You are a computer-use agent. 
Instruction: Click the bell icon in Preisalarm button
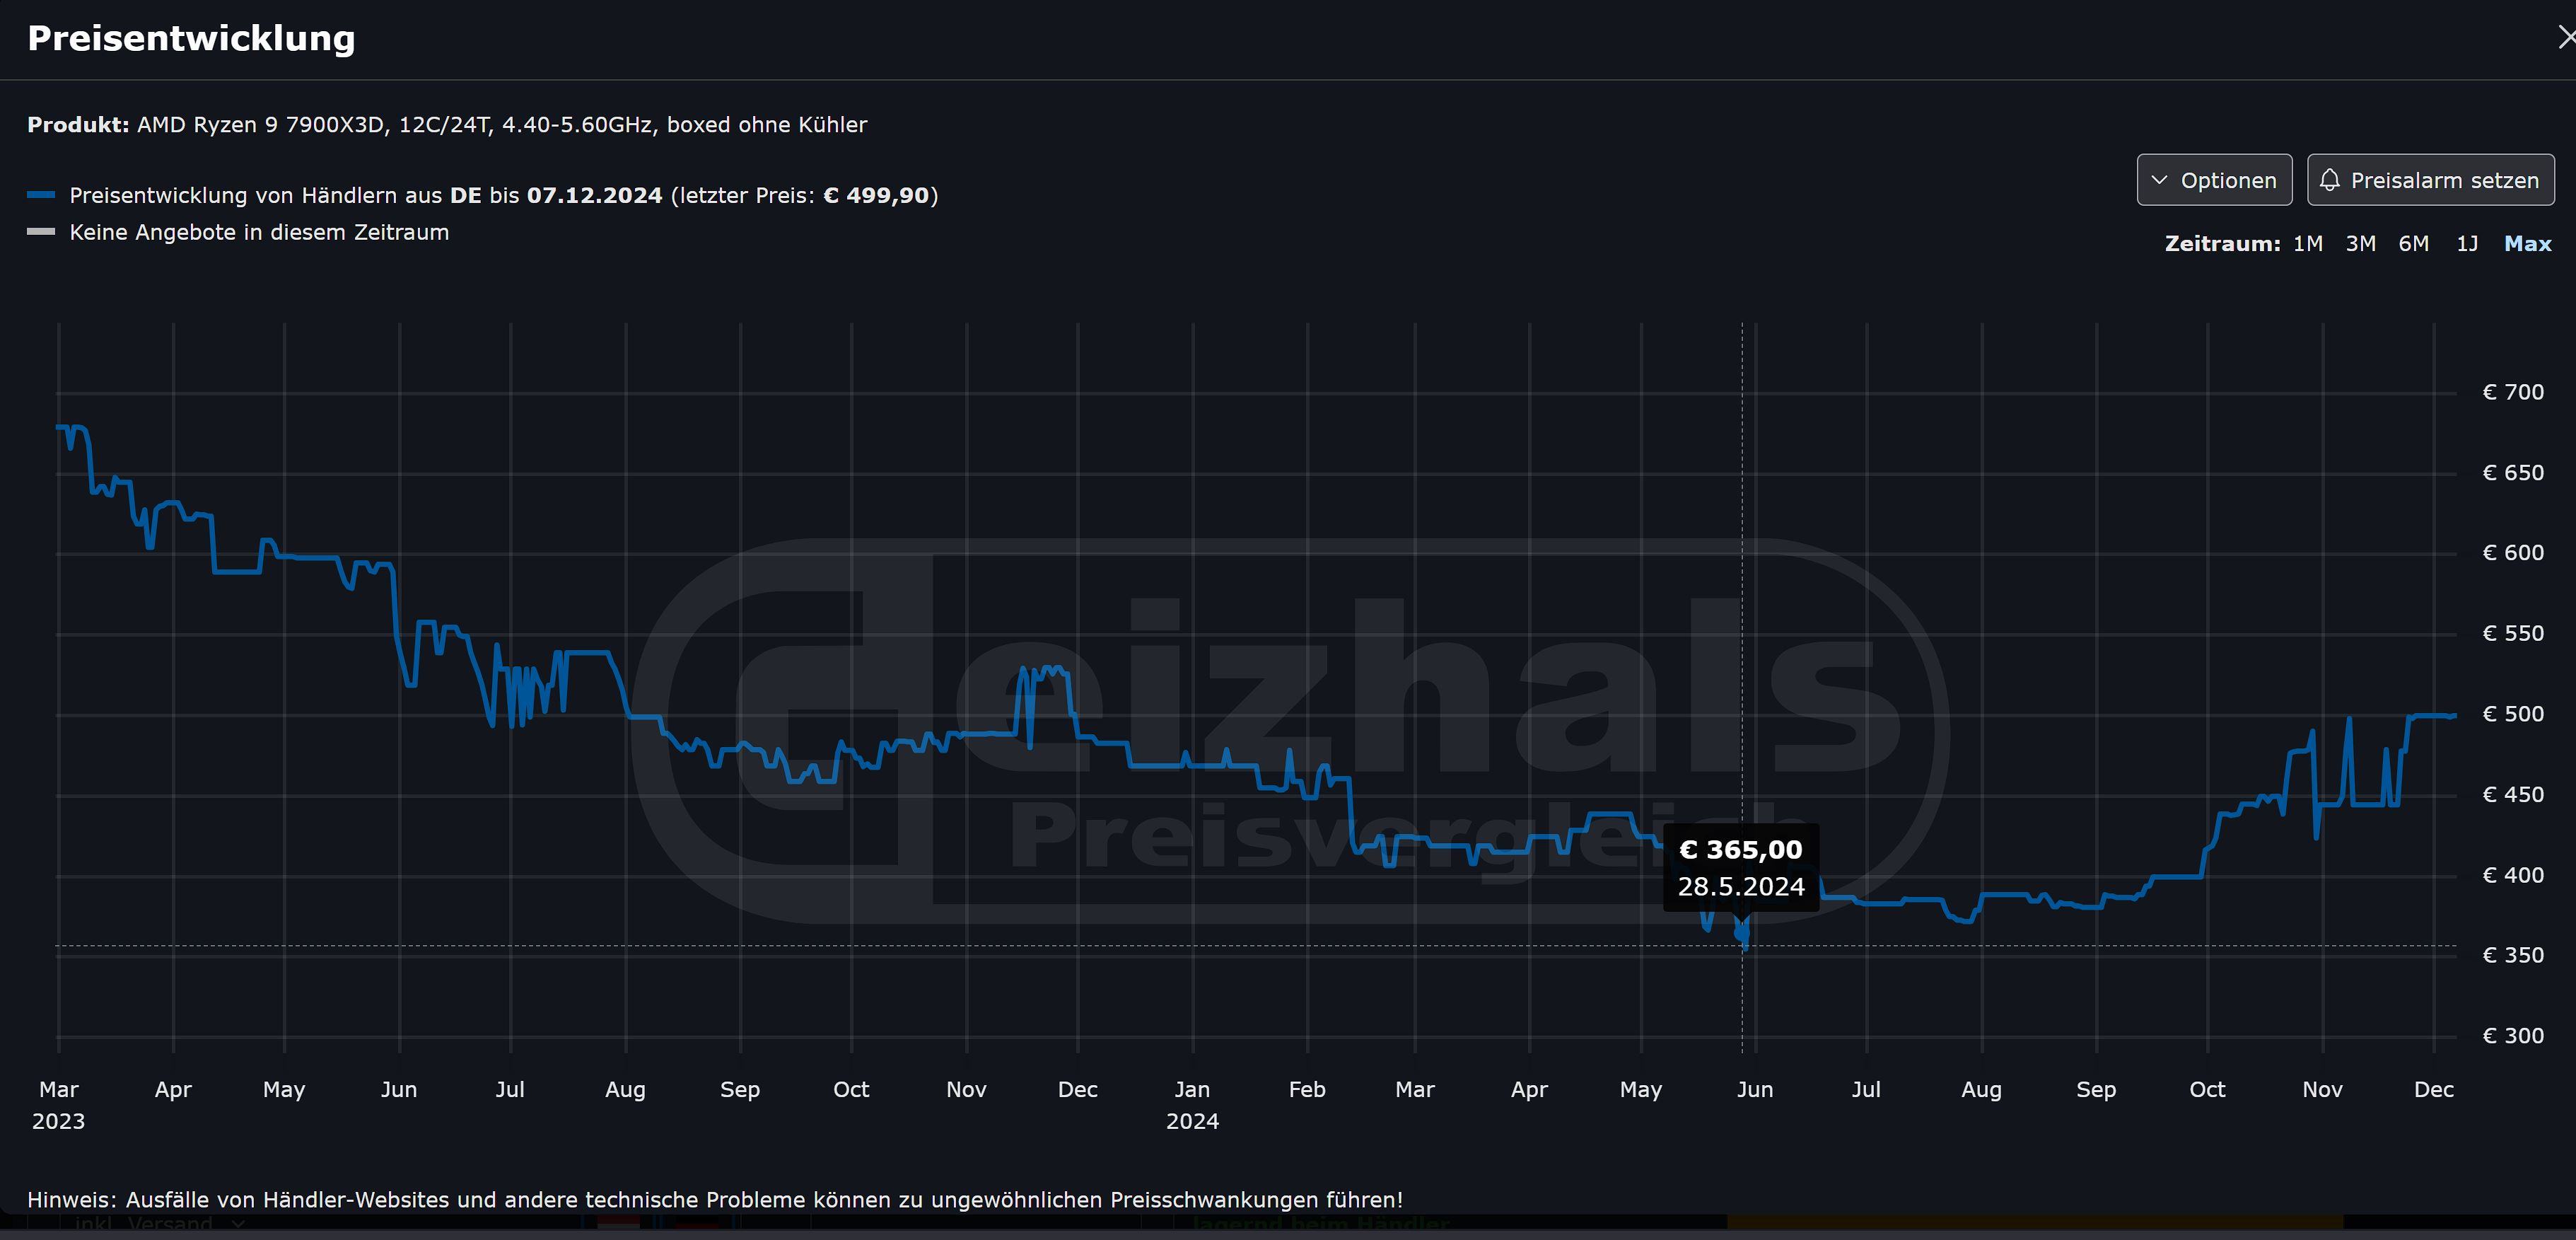[2330, 180]
